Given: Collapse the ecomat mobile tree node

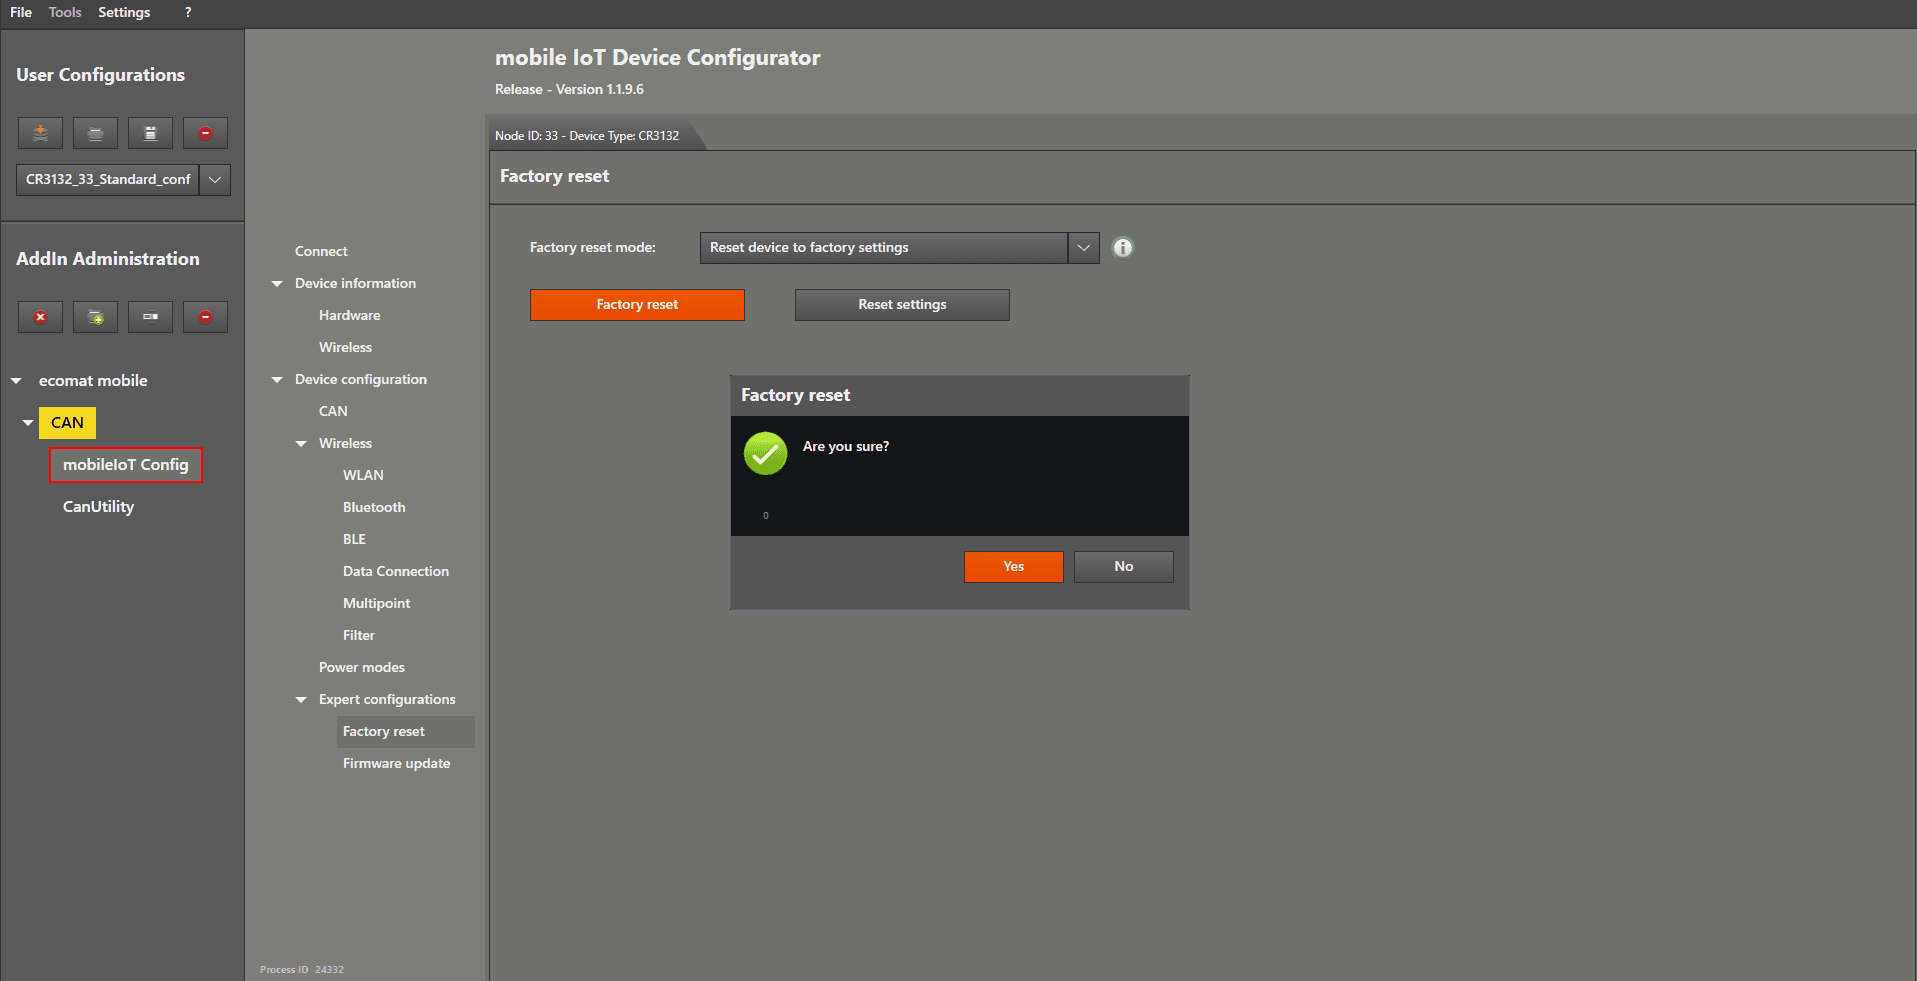Looking at the screenshot, I should click(x=16, y=381).
